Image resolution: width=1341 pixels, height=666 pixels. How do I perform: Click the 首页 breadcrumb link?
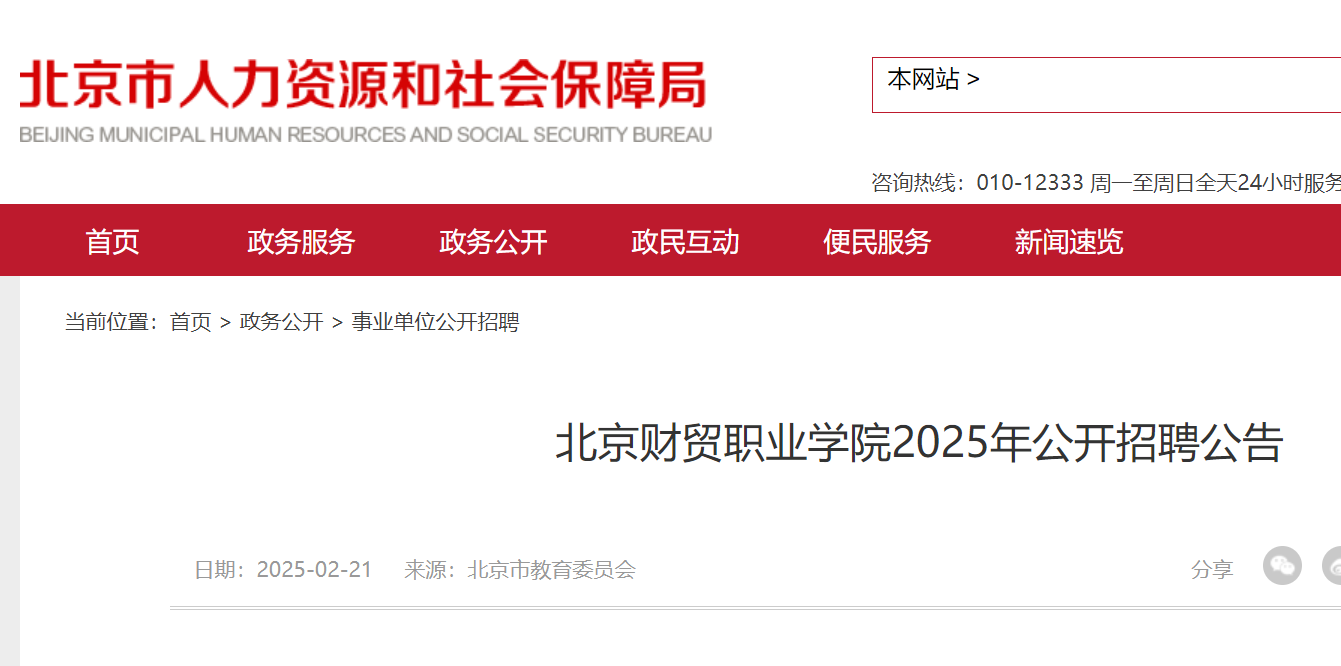pyautogui.click(x=191, y=322)
